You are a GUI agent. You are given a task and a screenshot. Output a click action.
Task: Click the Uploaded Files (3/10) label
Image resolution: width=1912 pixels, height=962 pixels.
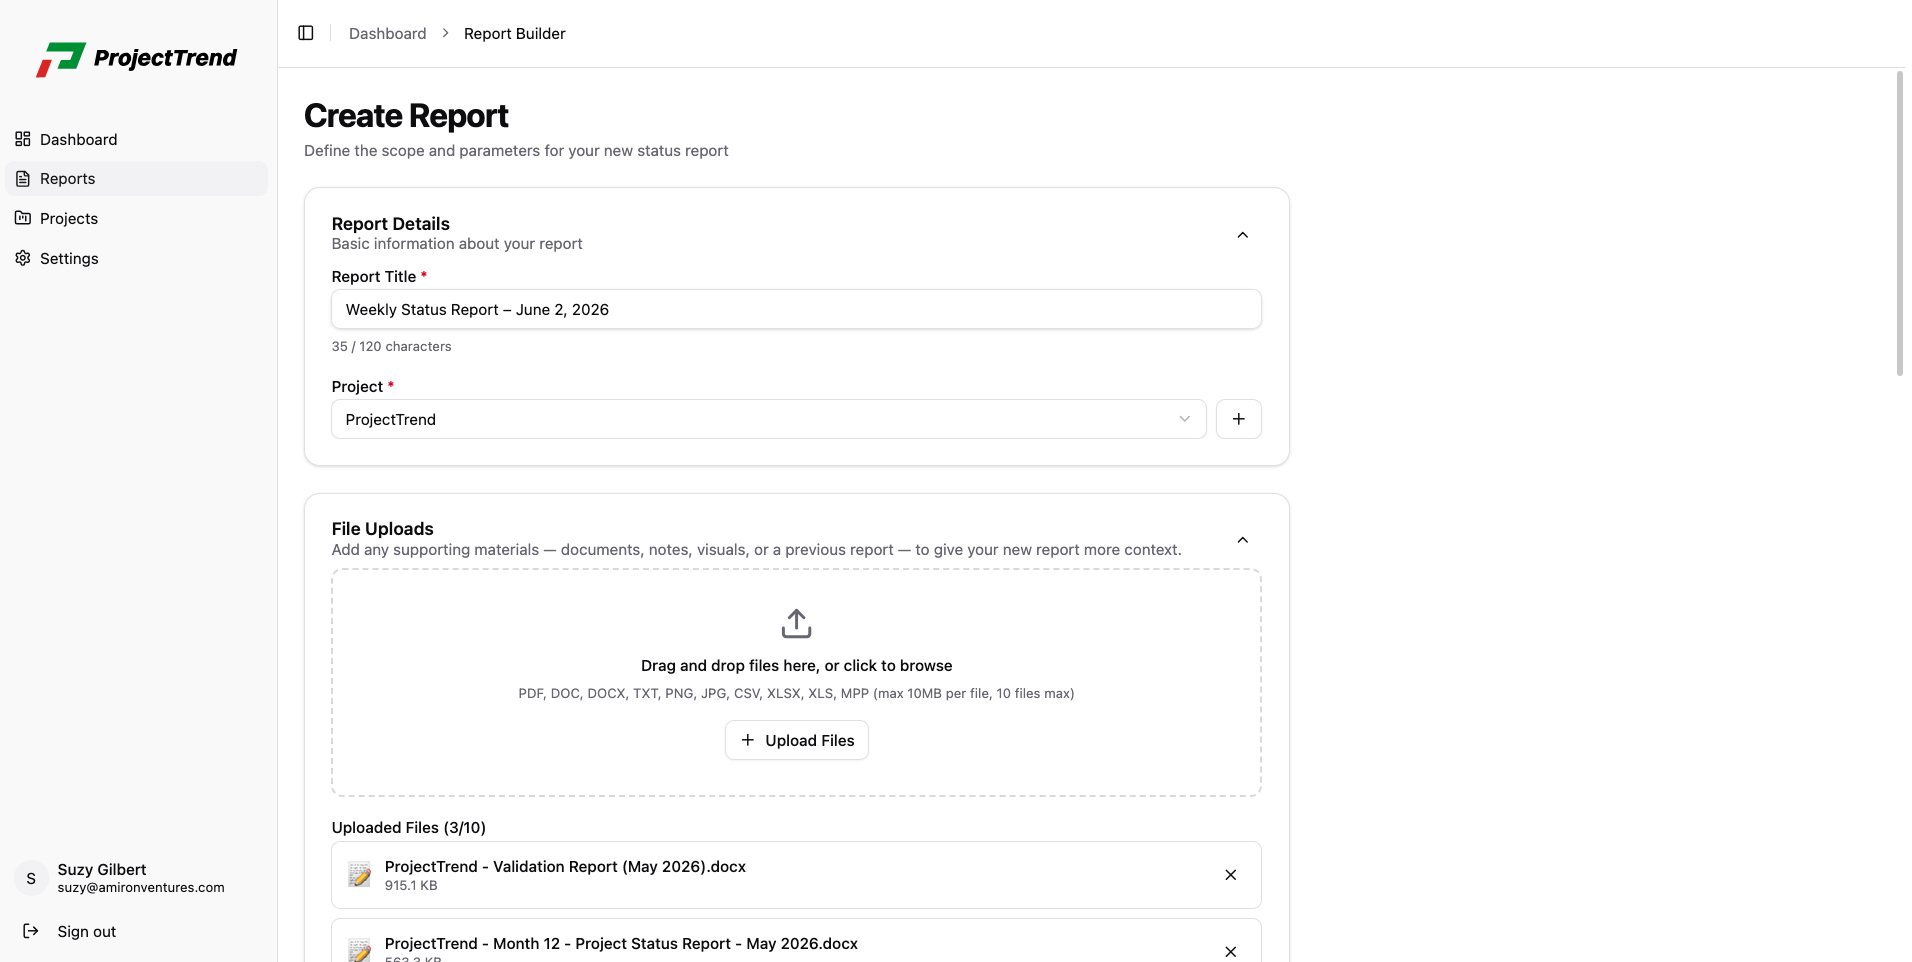point(409,827)
